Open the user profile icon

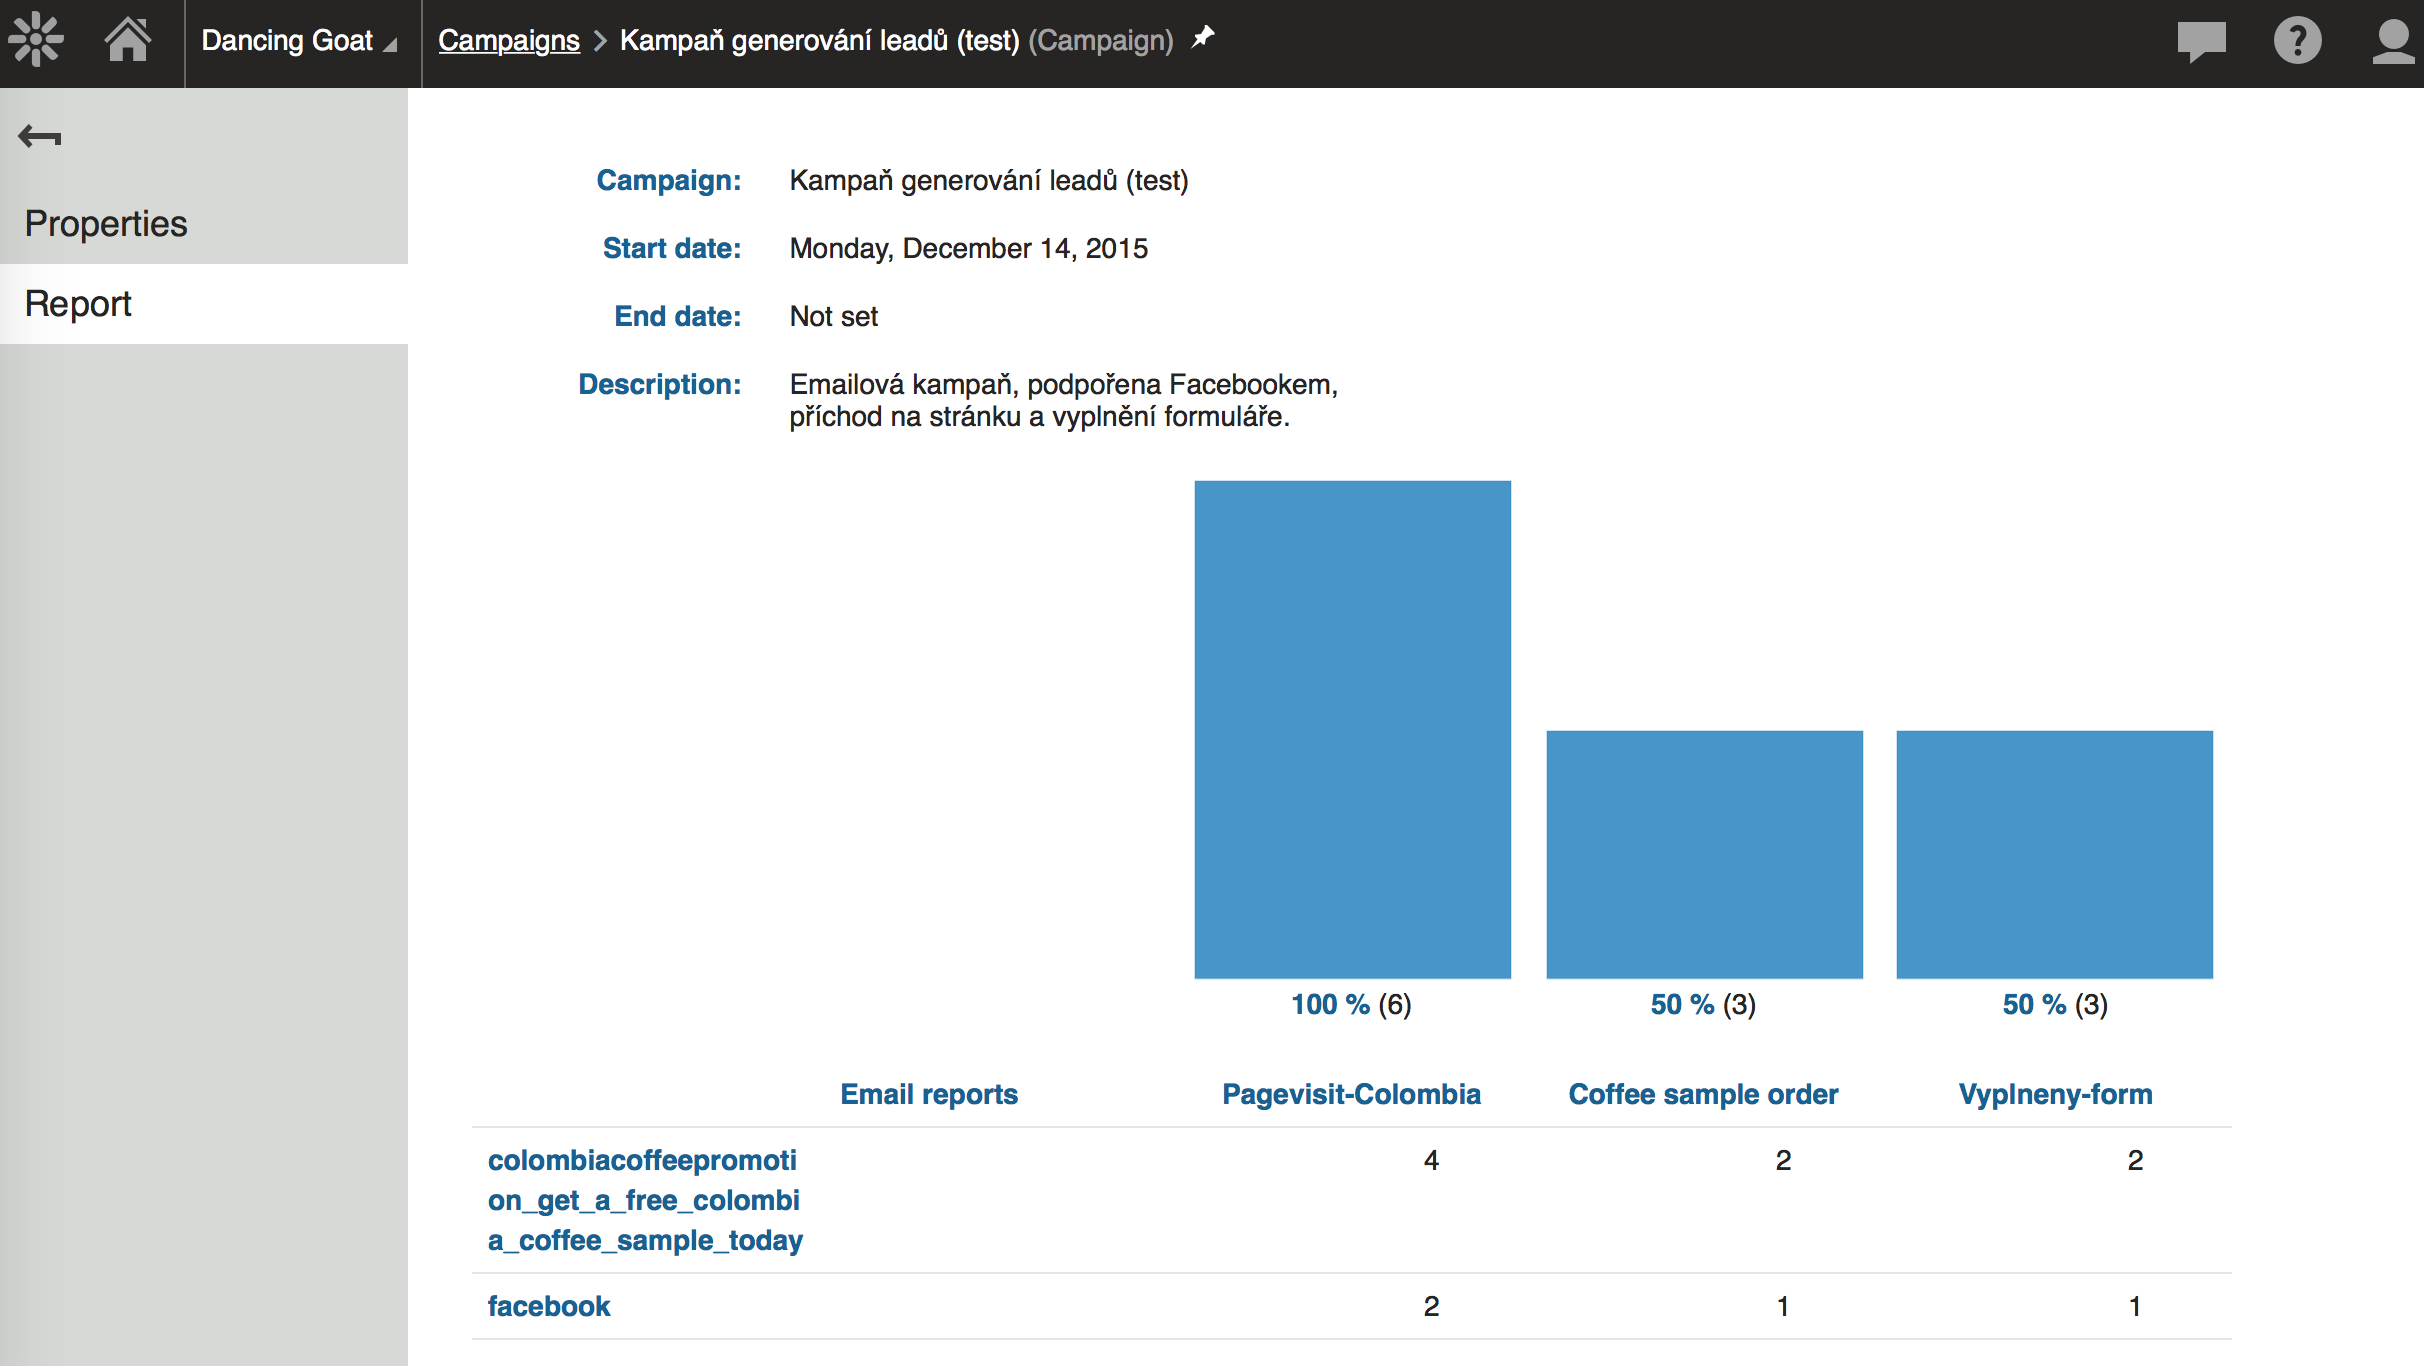tap(2393, 41)
